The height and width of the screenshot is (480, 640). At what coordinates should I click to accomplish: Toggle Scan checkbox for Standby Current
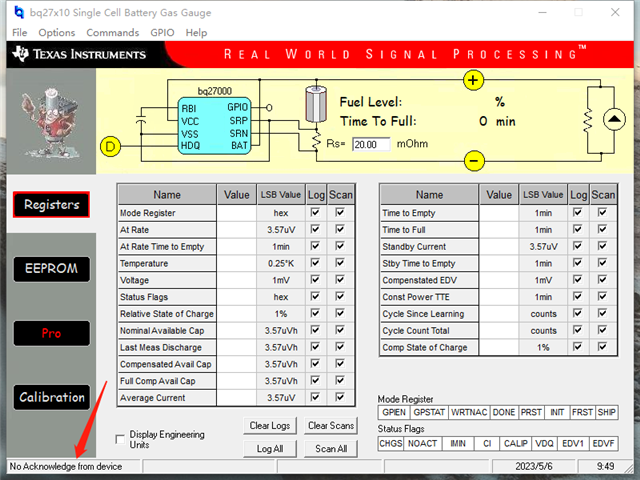(602, 246)
